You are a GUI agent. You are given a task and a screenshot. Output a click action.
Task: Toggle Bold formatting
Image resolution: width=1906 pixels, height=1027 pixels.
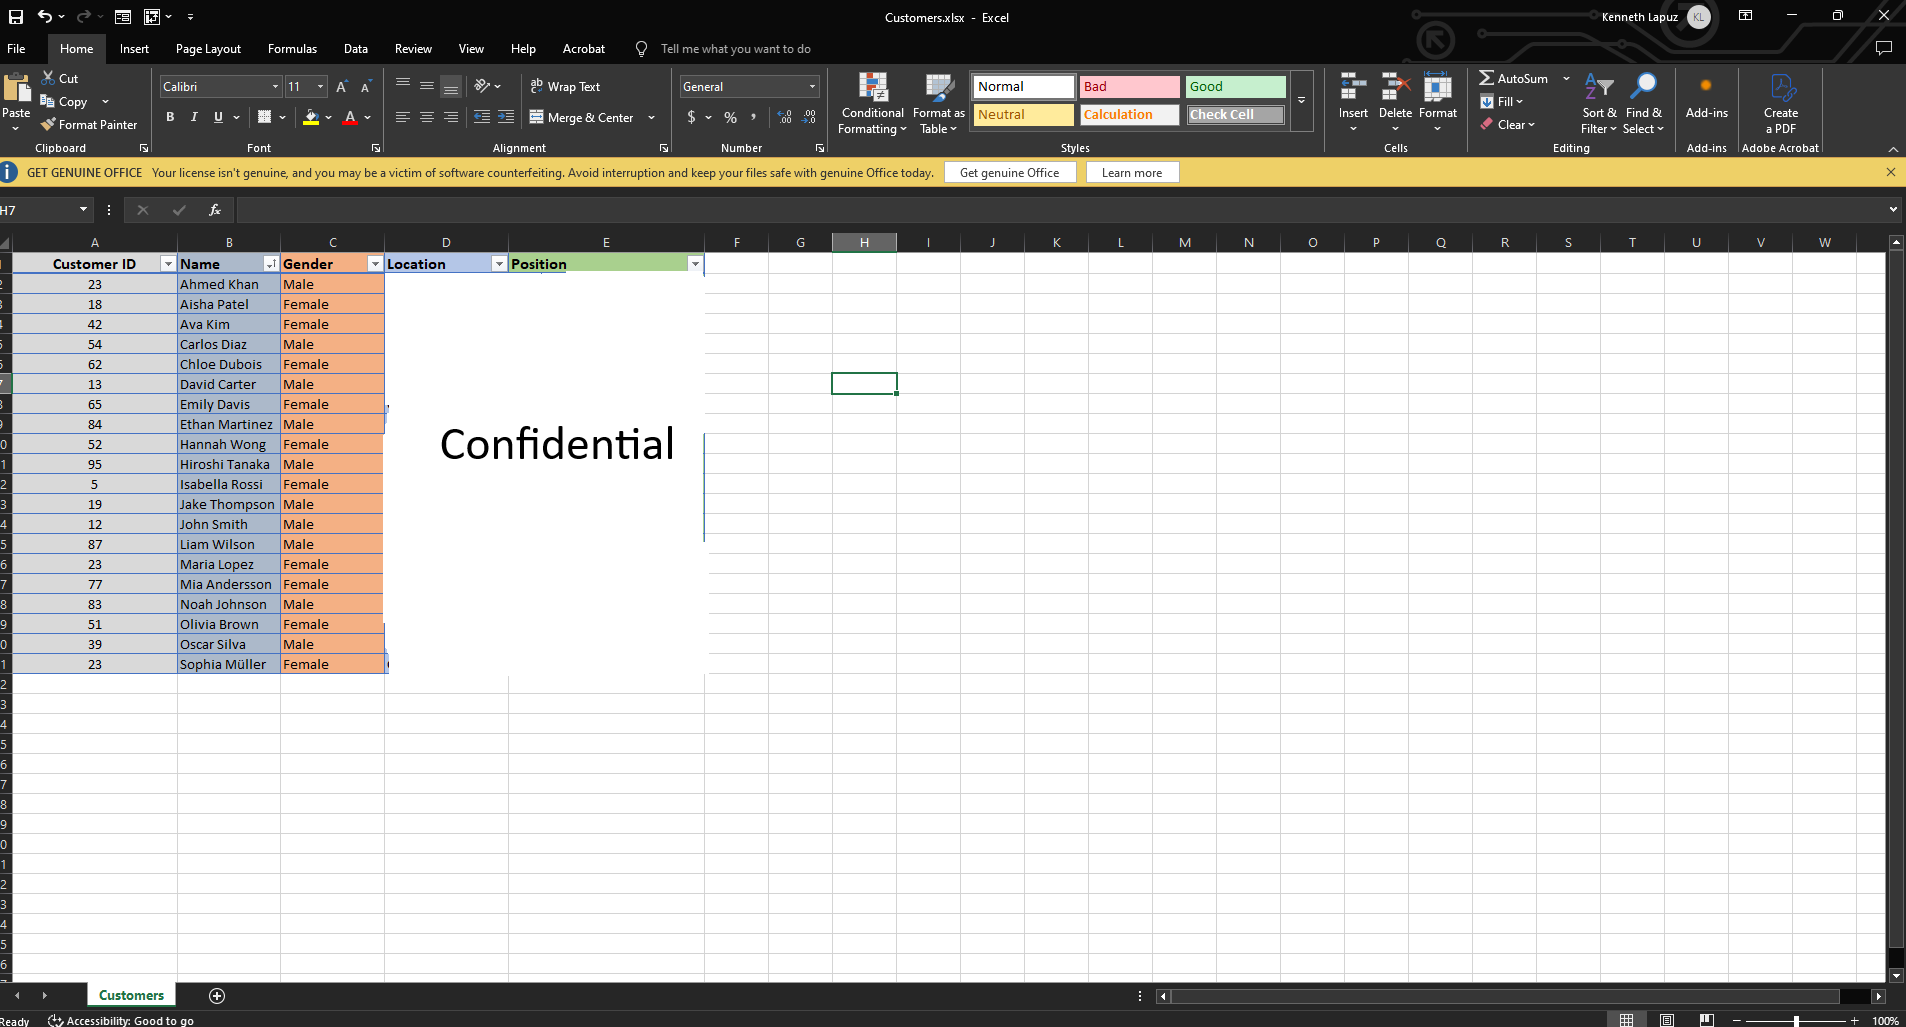170,117
